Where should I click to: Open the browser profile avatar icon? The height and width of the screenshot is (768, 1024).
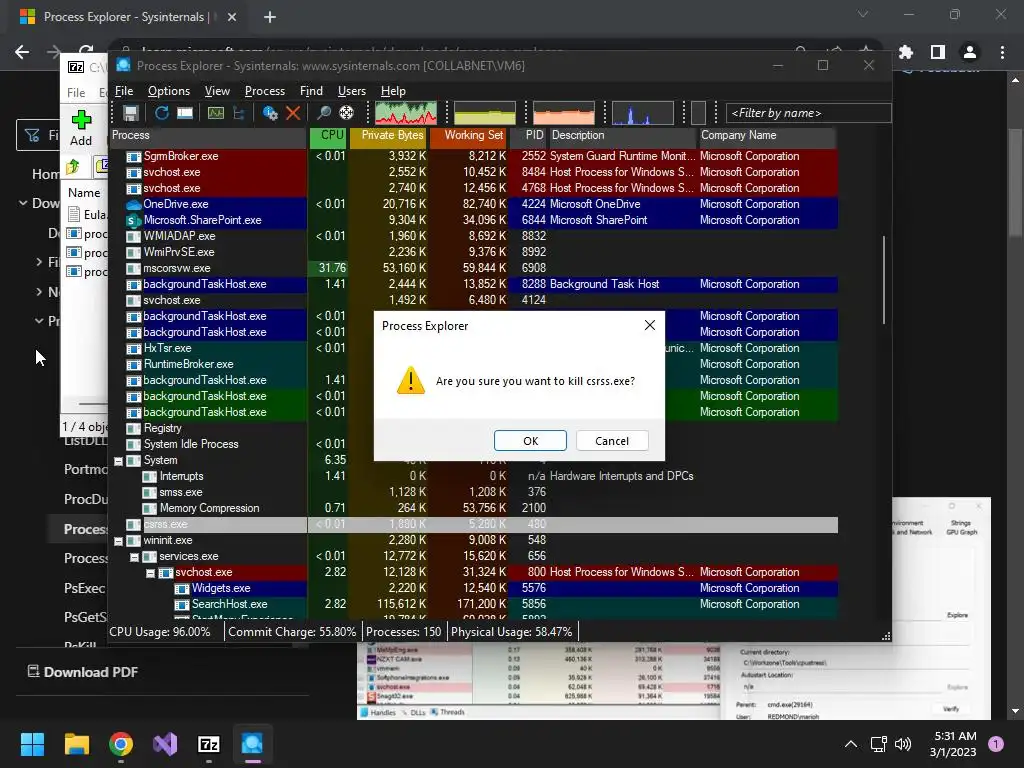970,52
